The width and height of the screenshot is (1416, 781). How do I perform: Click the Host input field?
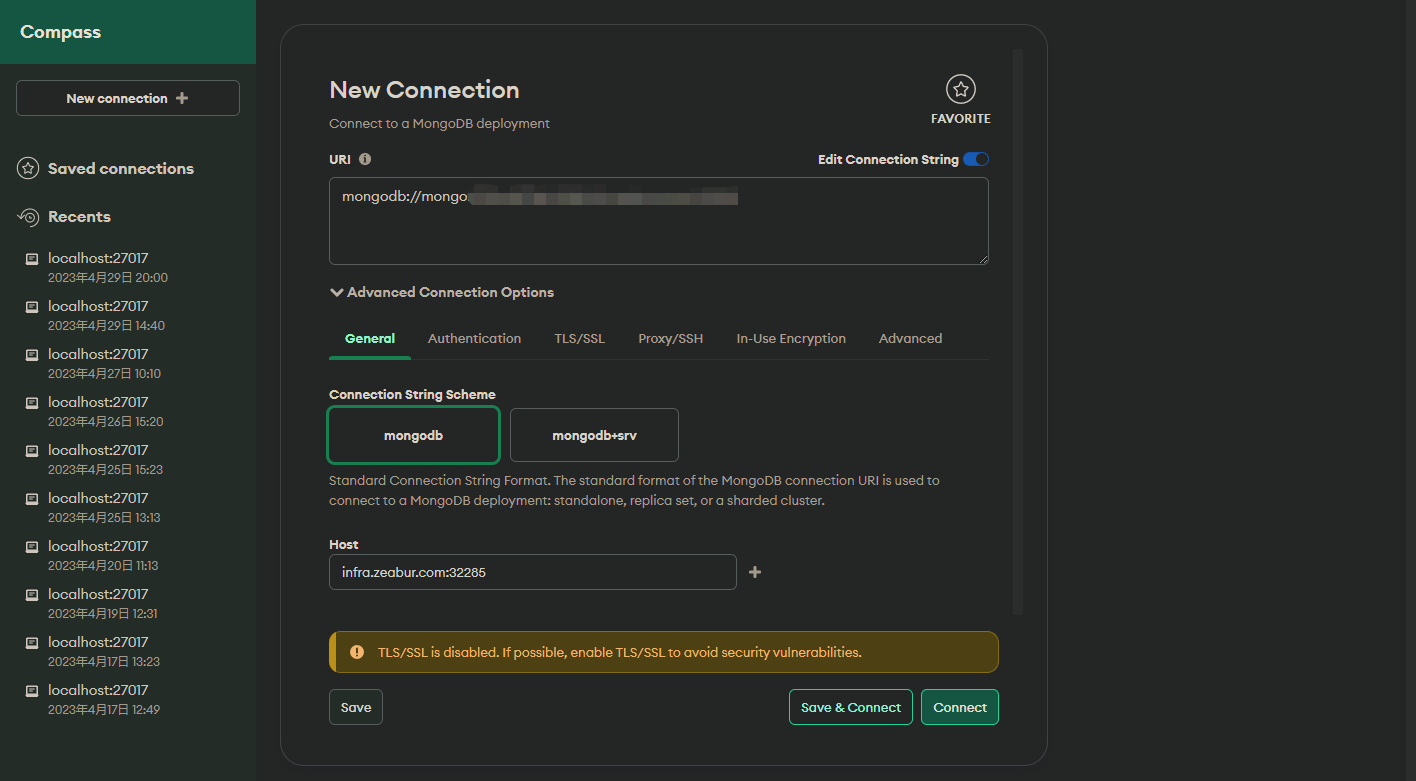click(533, 572)
